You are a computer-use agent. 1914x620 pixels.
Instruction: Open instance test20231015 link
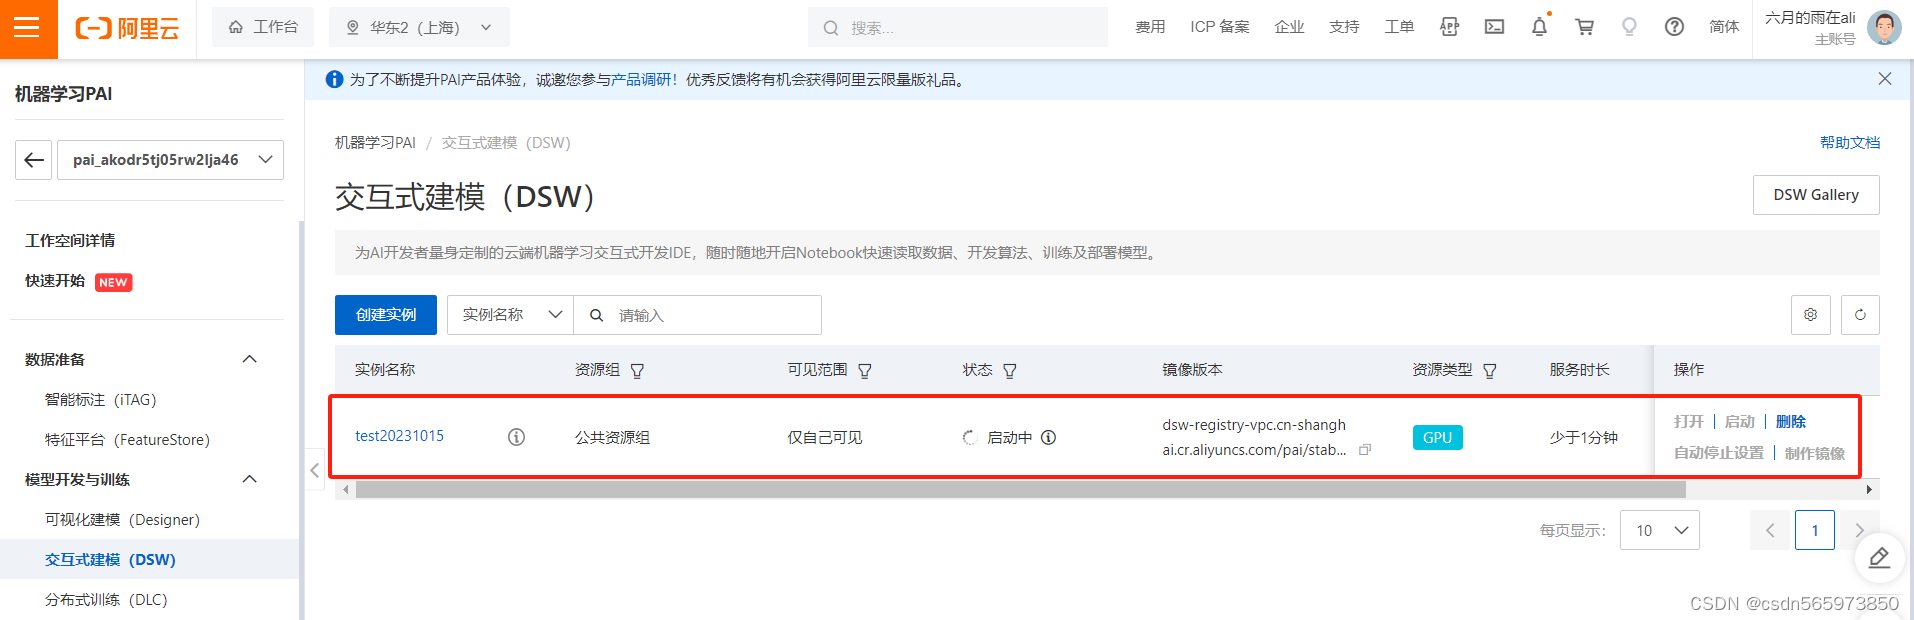click(x=399, y=436)
